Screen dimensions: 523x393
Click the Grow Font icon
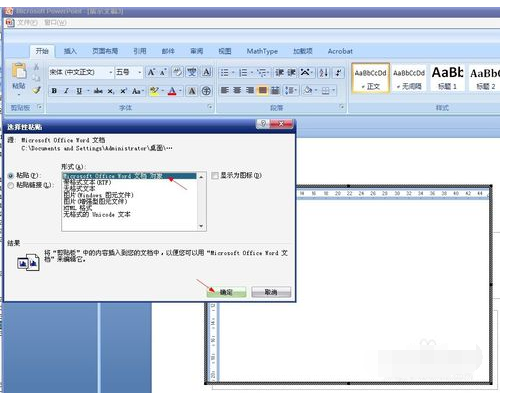tap(151, 72)
